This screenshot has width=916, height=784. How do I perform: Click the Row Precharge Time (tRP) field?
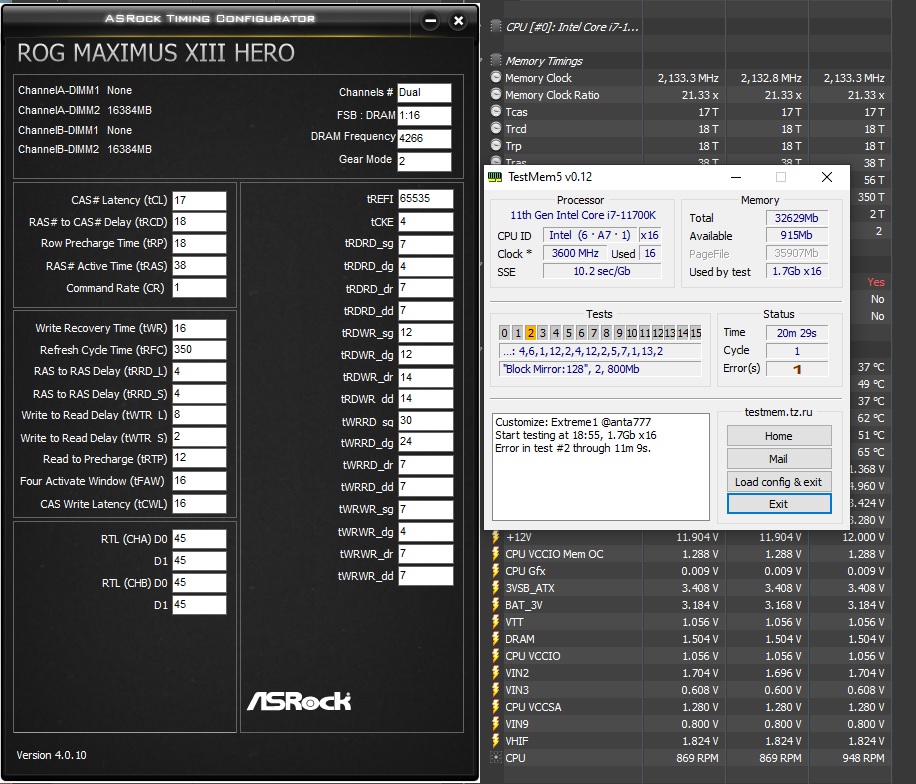[199, 243]
